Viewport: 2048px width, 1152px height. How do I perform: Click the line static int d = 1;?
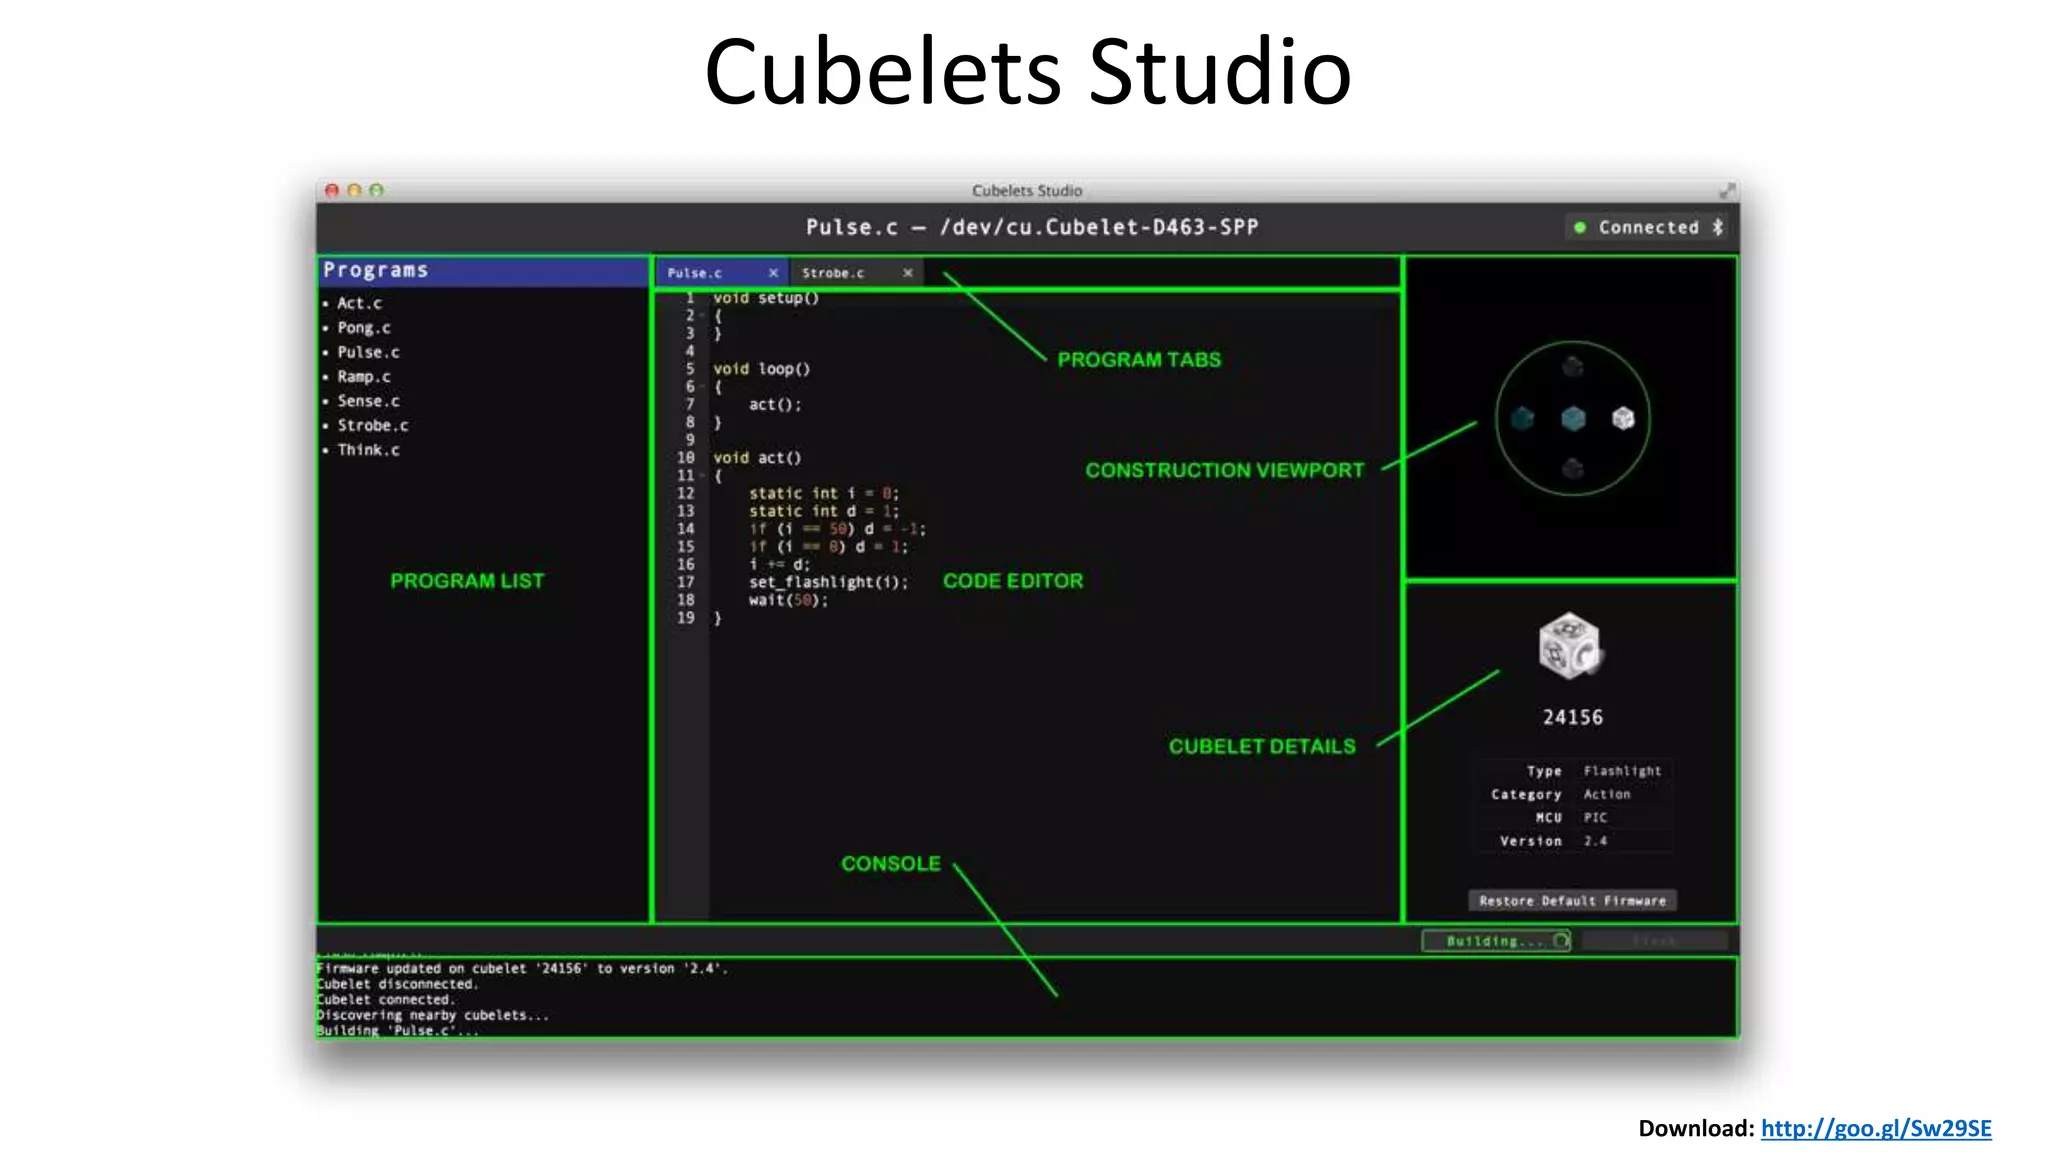click(x=824, y=511)
